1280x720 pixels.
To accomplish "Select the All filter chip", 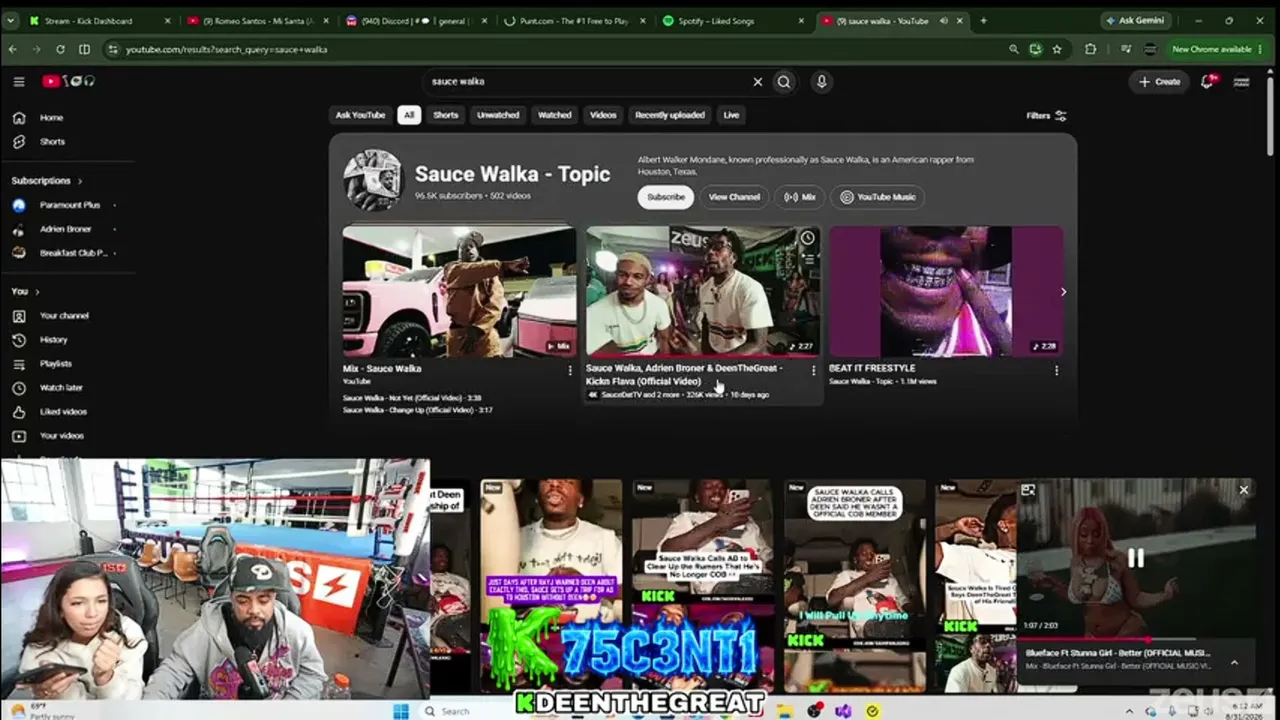I will (408, 115).
